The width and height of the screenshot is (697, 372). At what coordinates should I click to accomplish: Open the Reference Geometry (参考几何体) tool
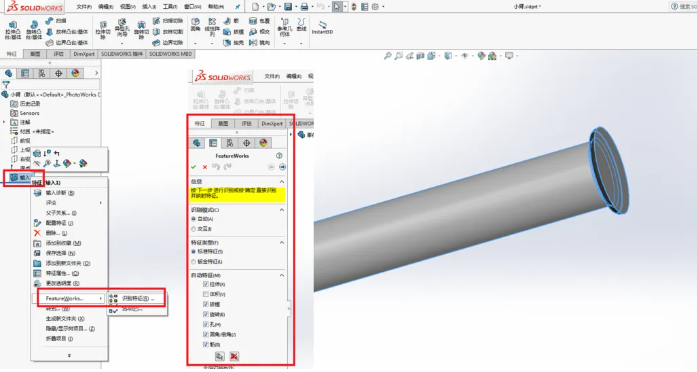point(284,27)
